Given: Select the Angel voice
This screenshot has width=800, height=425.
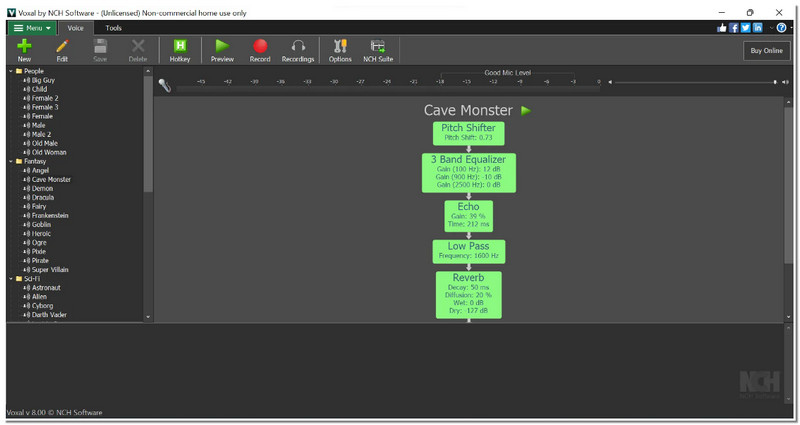Looking at the screenshot, I should point(40,170).
